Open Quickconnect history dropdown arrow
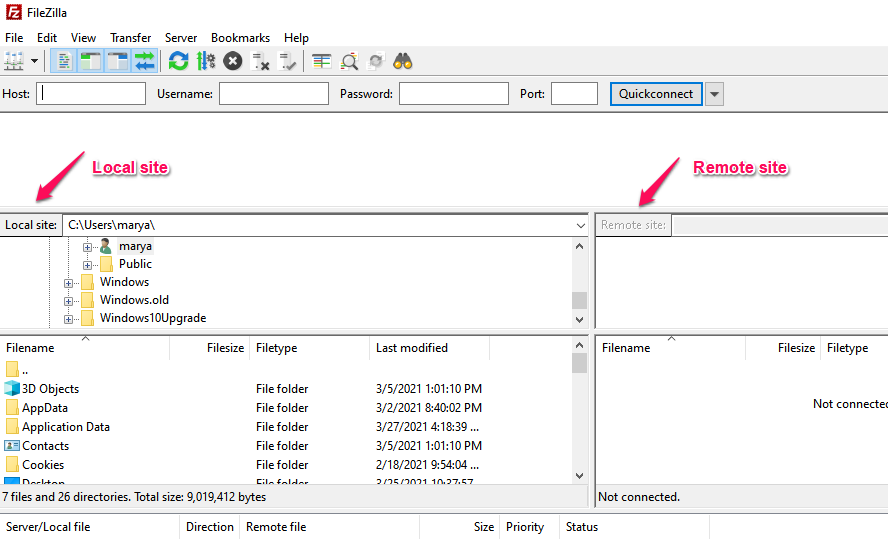 pyautogui.click(x=715, y=94)
